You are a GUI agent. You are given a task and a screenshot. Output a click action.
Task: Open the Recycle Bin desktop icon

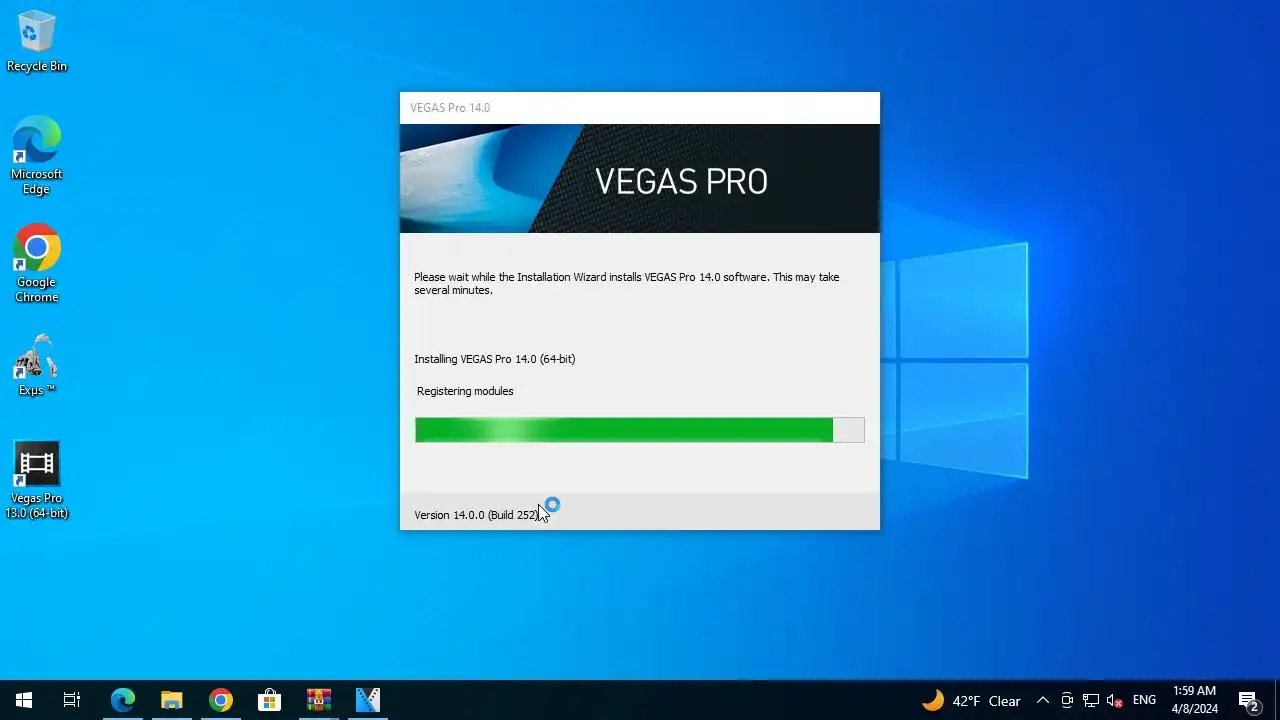36,41
